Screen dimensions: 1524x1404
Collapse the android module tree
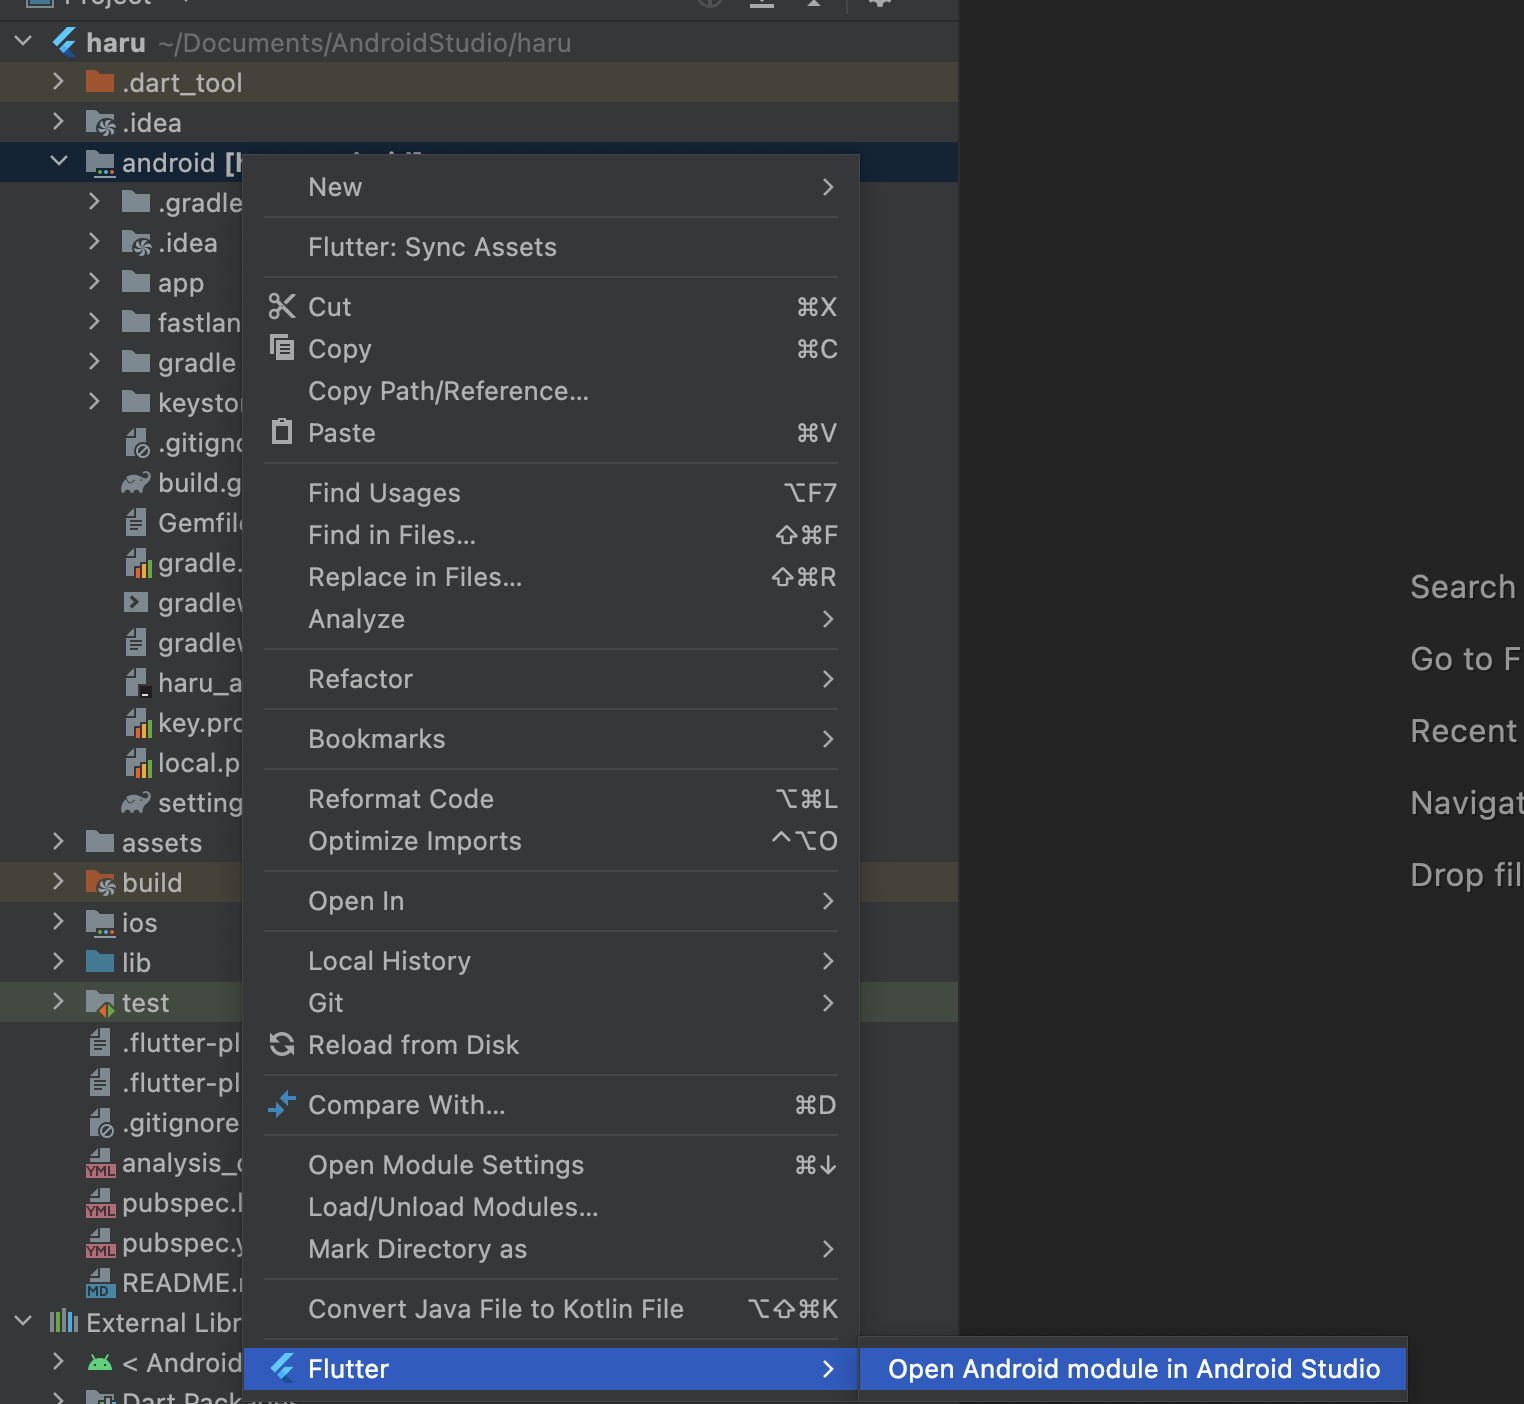click(58, 162)
